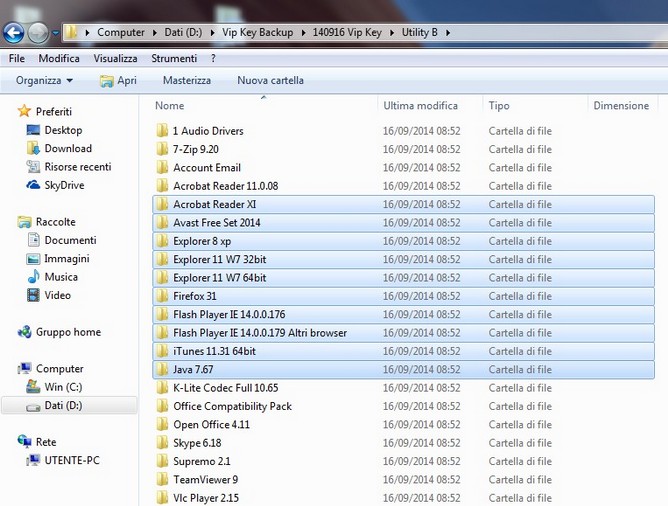This screenshot has width=668, height=506.
Task: Open Documenti library icon
Action: point(33,240)
